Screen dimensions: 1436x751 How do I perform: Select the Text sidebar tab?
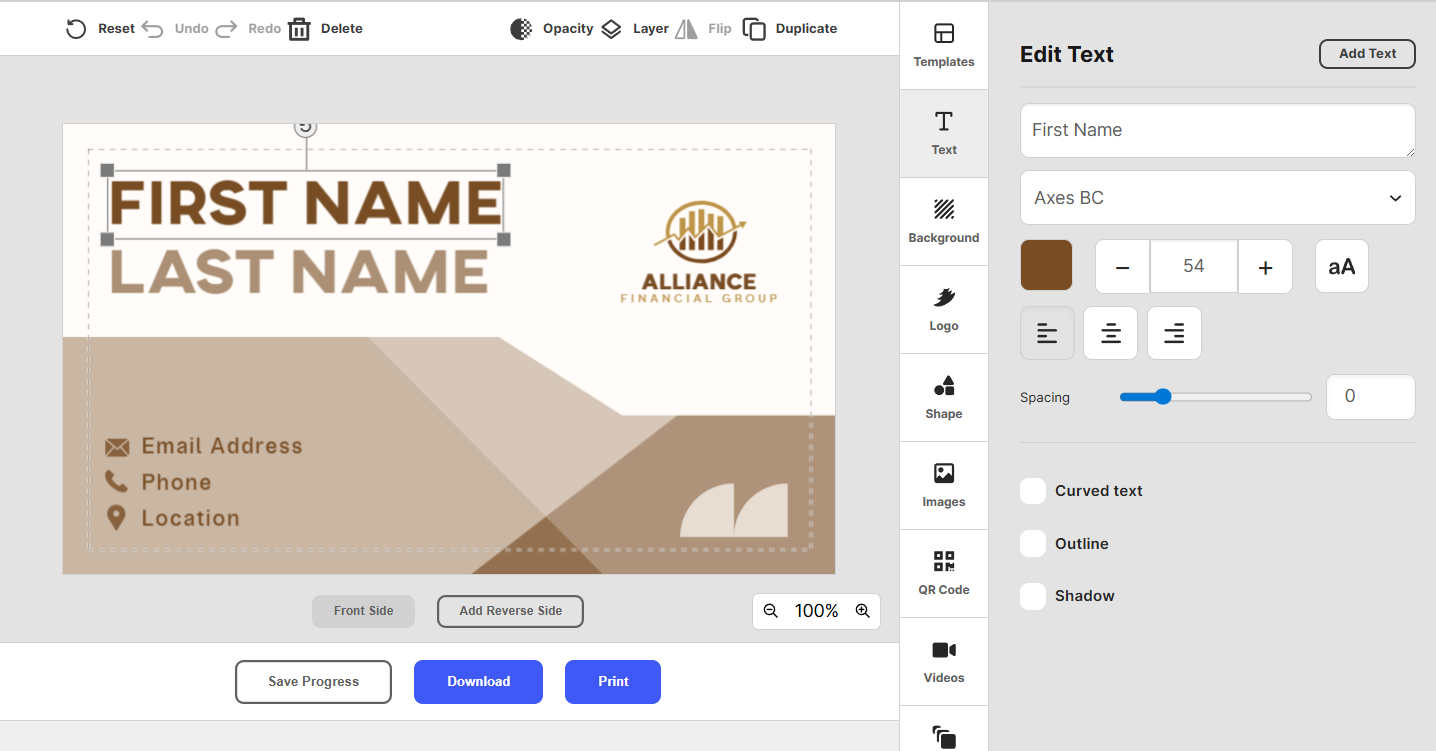point(944,134)
